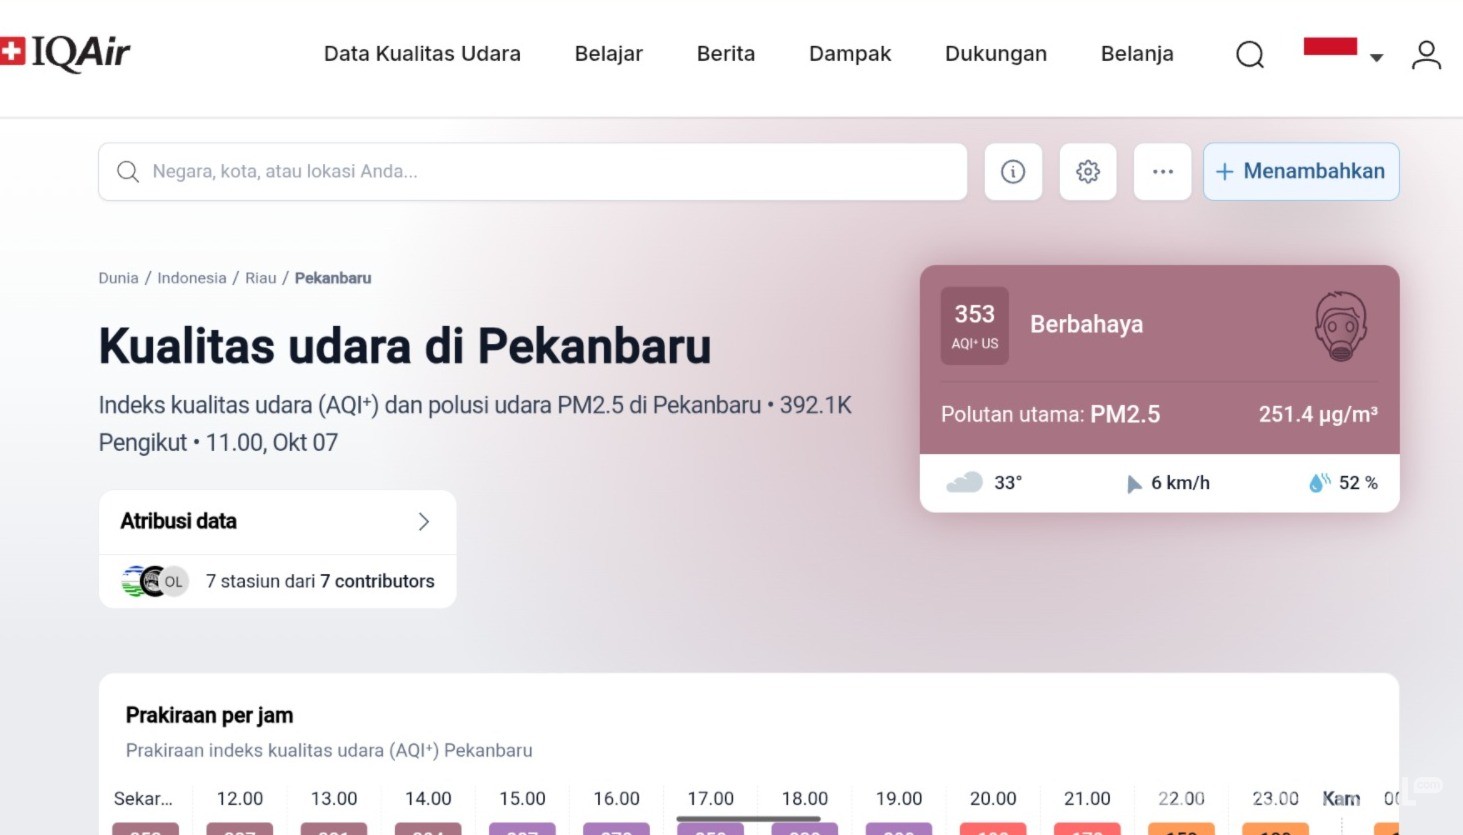The height and width of the screenshot is (835, 1463).
Task: Click the contributor logos in Atribusi data
Action: 155,581
